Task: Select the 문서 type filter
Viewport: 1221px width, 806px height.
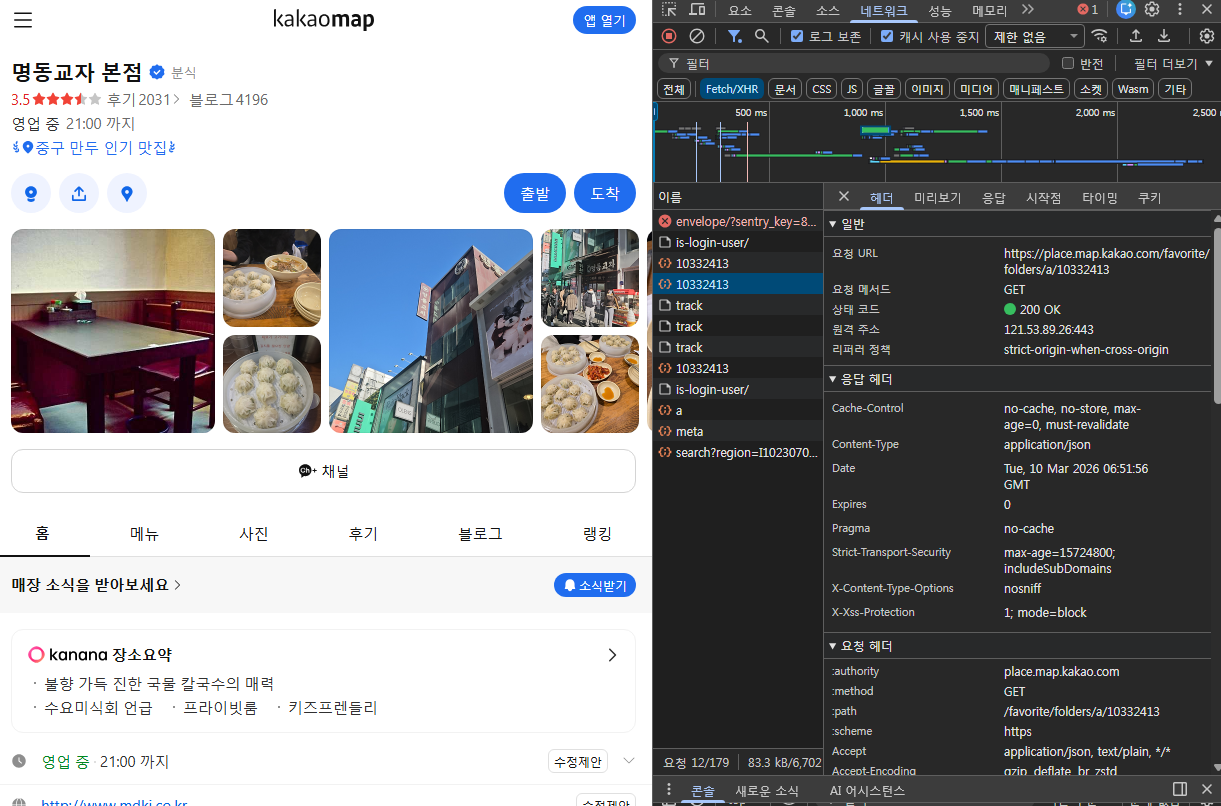Action: (x=785, y=89)
